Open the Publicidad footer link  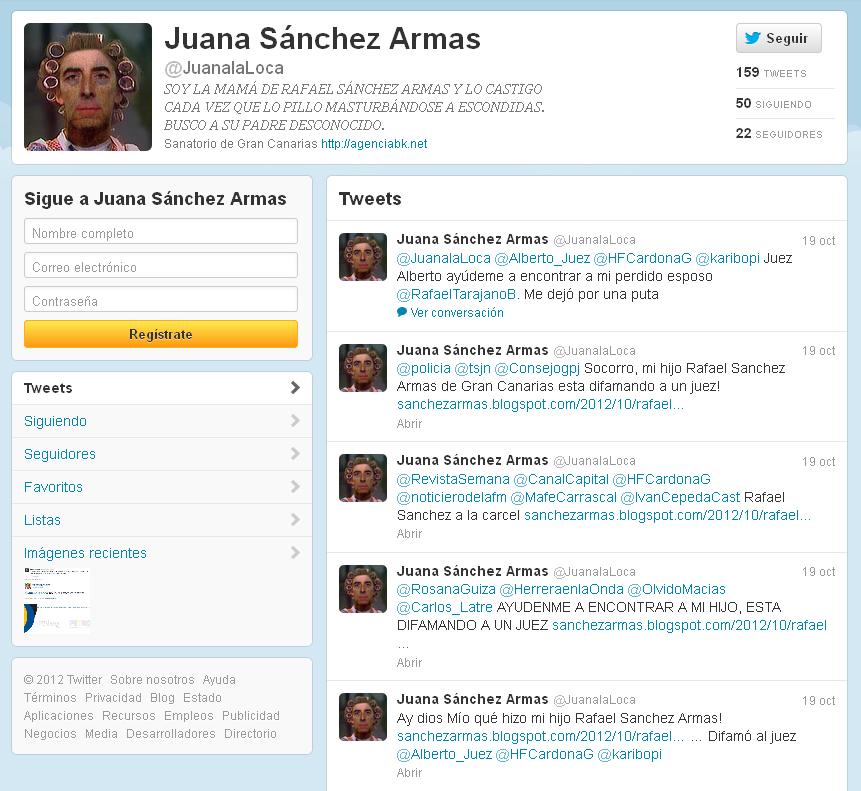251,716
